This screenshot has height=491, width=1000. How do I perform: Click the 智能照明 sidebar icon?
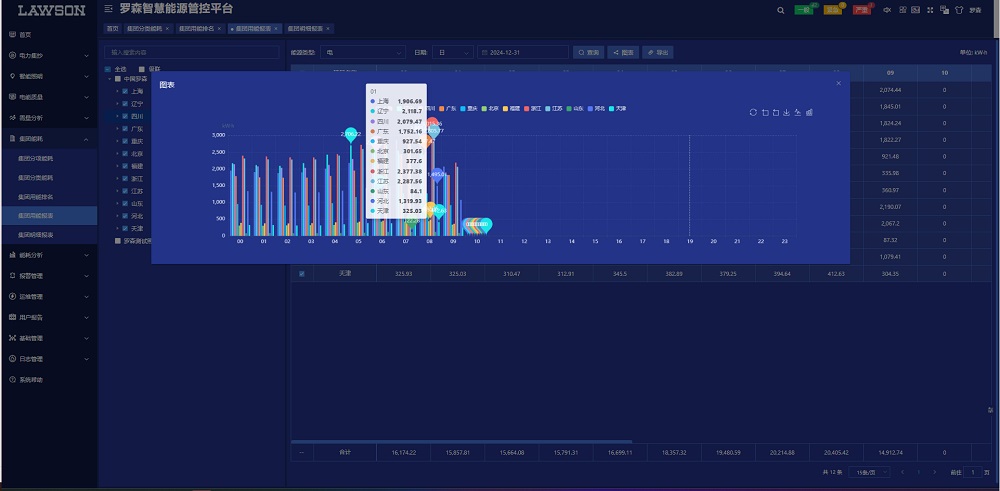12,76
